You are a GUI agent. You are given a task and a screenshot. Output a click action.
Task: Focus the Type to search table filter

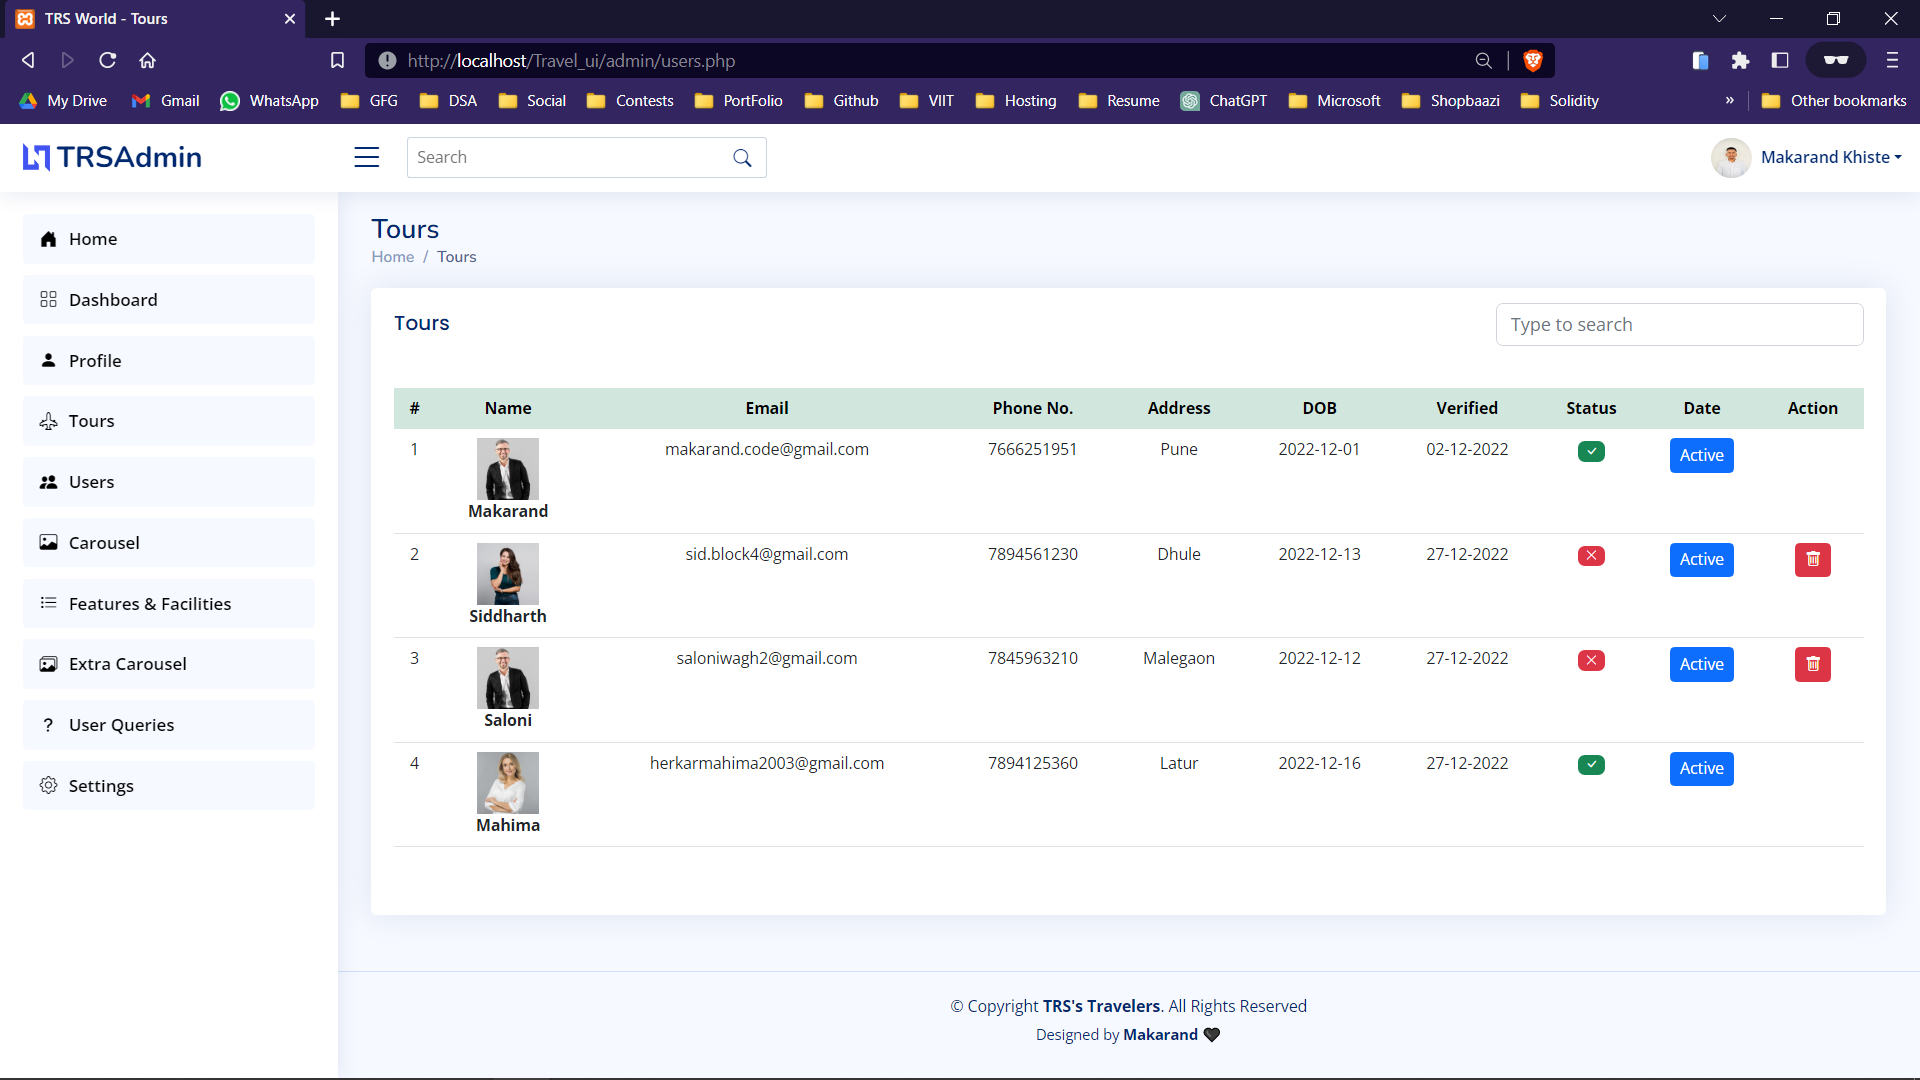(1679, 325)
